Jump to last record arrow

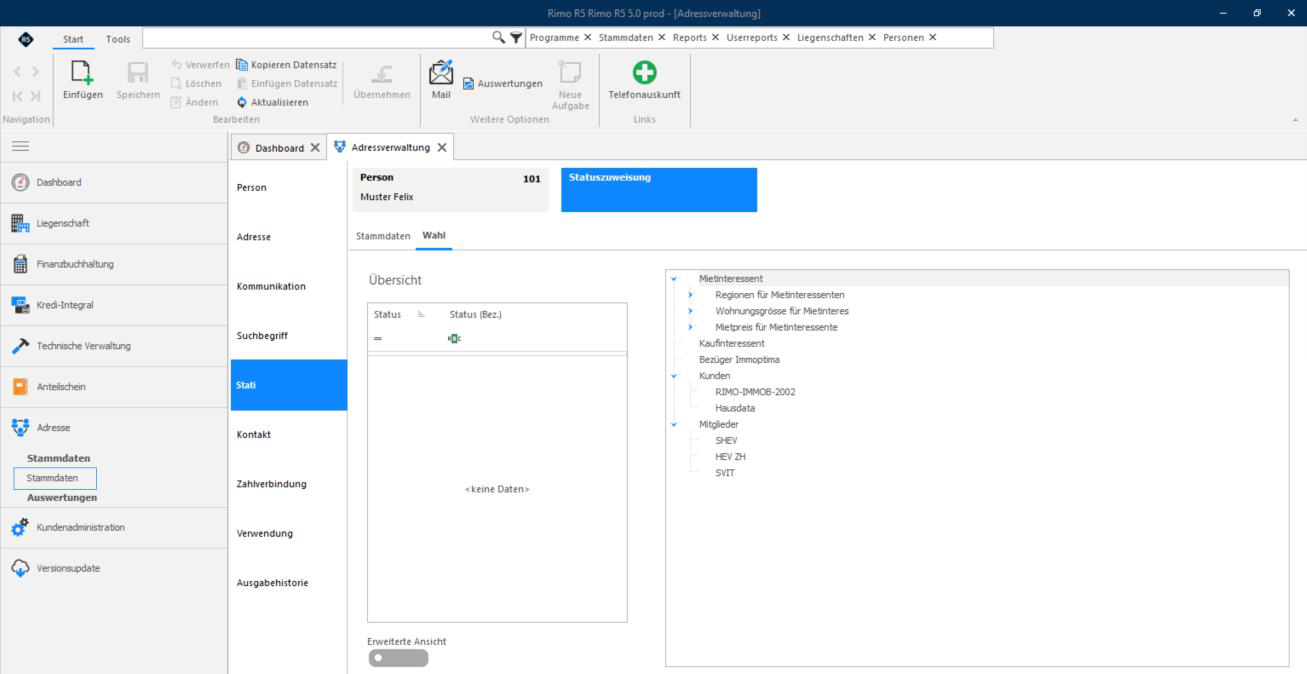(x=35, y=96)
